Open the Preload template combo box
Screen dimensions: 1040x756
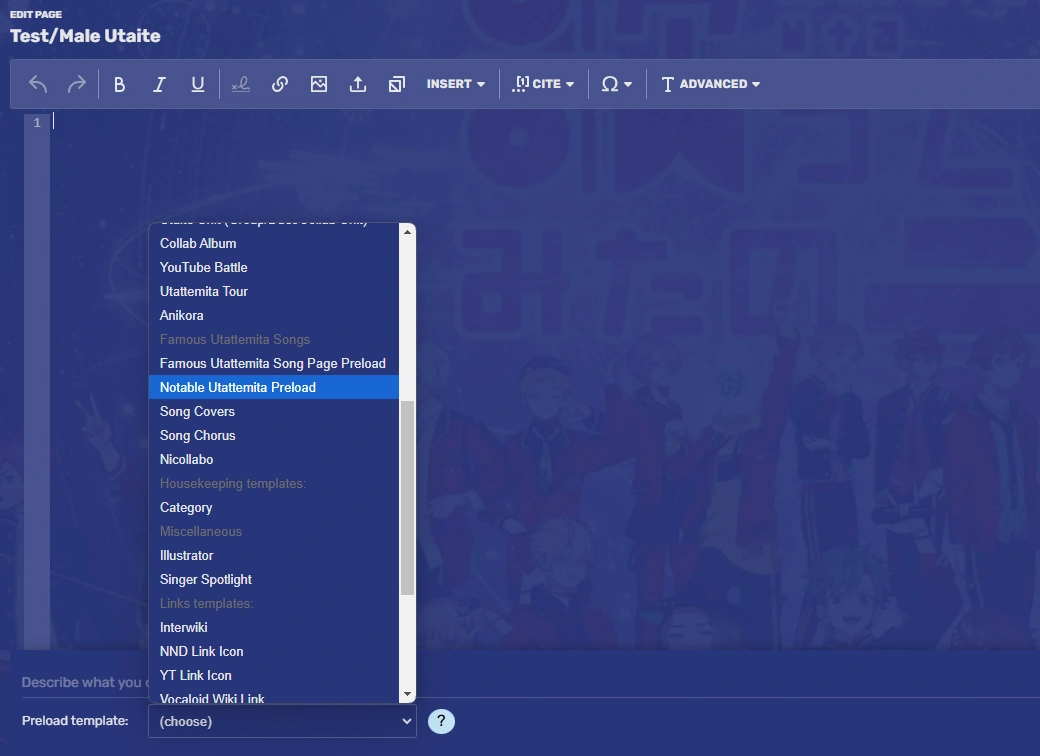pyautogui.click(x=283, y=721)
